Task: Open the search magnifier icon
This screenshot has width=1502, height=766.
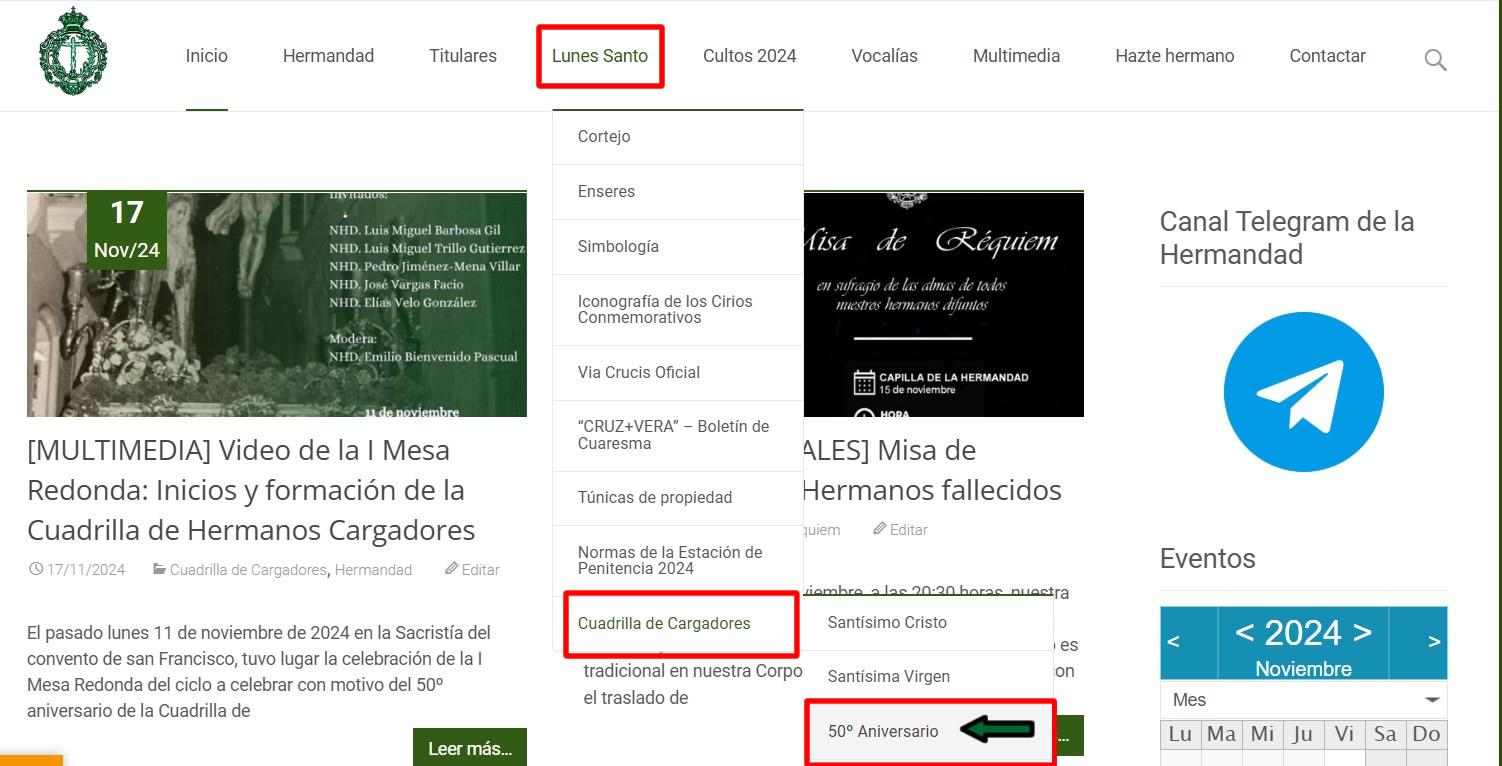Action: [x=1435, y=60]
